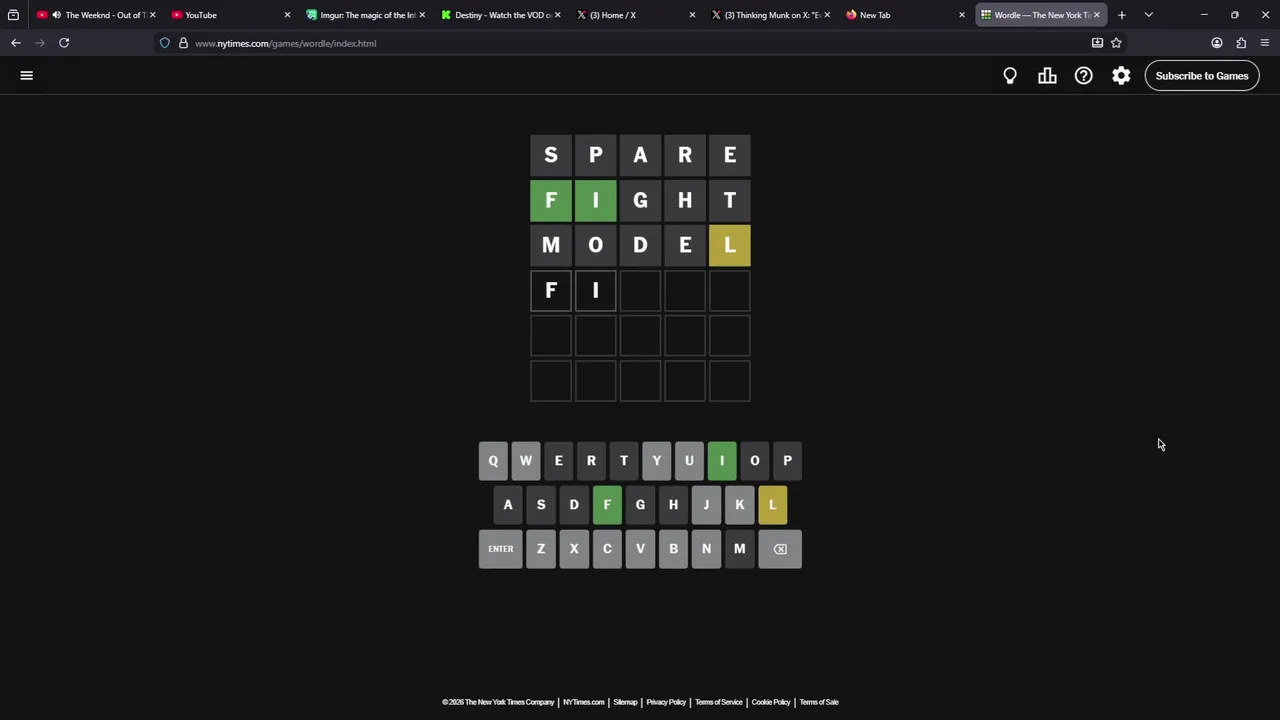Tap the Y key on Wordle keyboard
The image size is (1280, 720).
(656, 461)
